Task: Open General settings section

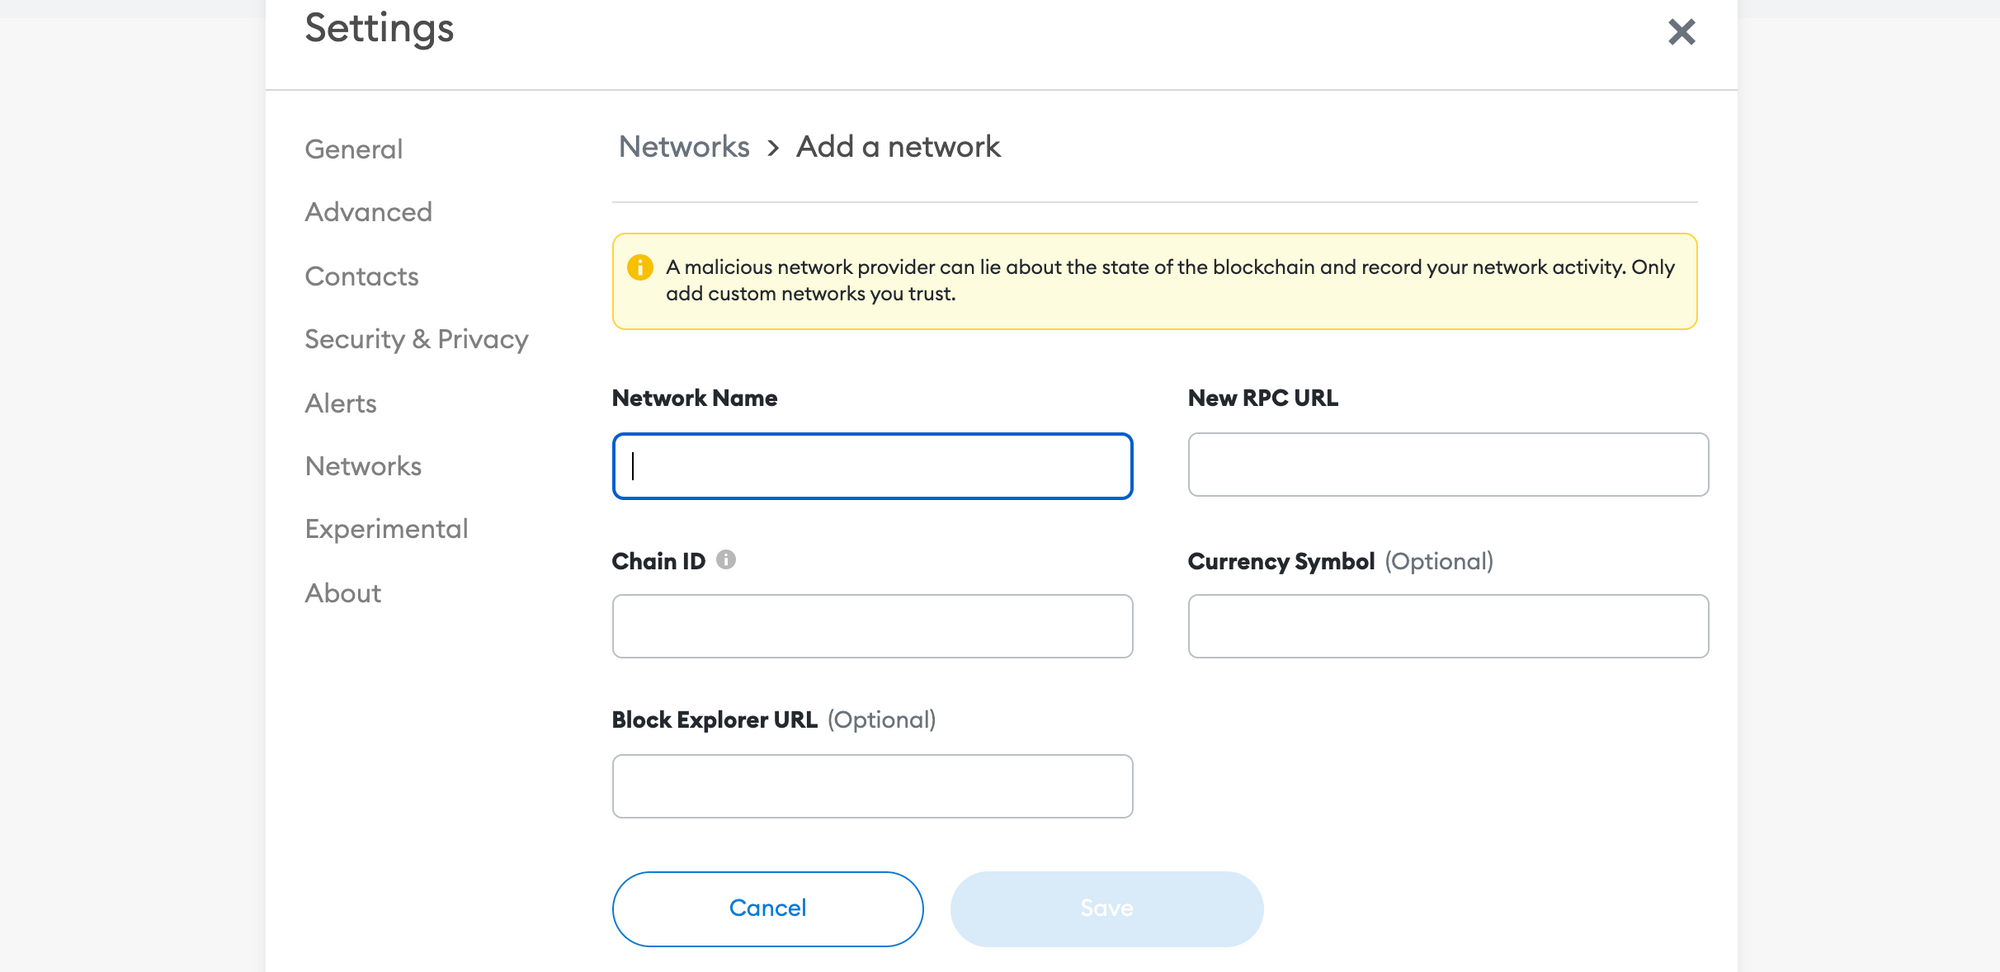Action: [353, 149]
